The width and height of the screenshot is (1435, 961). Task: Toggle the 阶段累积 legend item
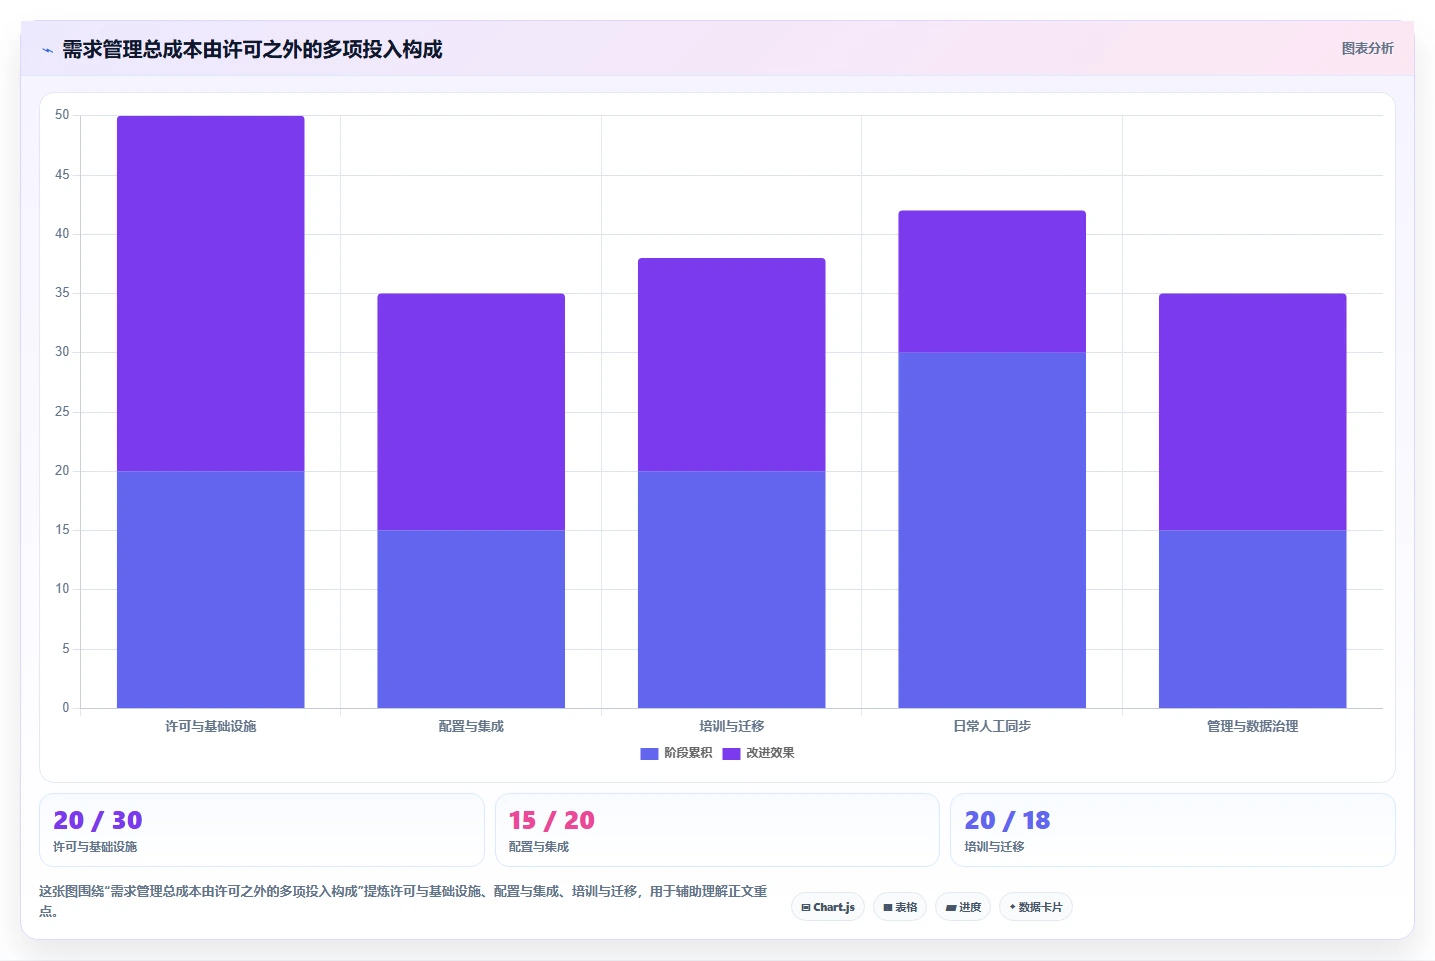click(677, 753)
